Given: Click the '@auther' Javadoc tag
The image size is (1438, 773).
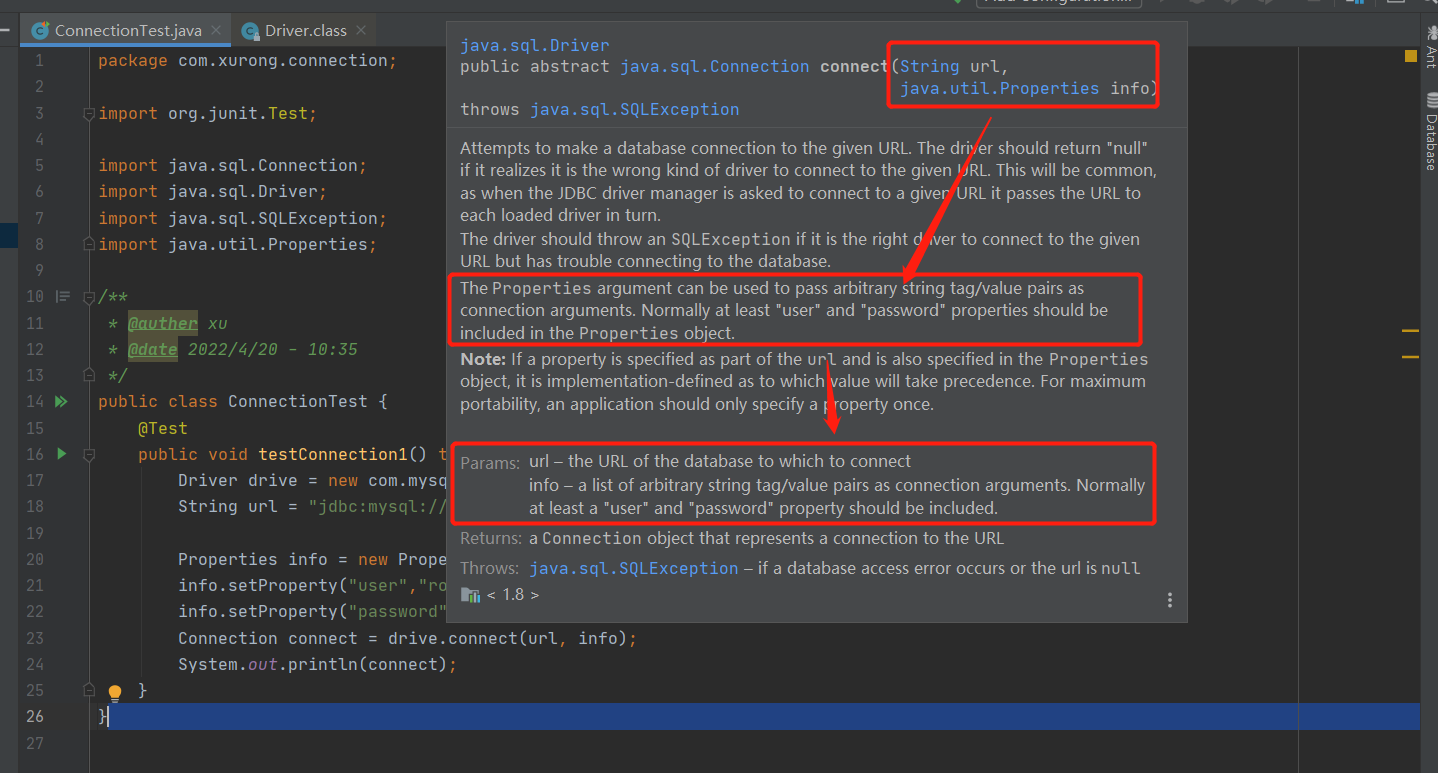Looking at the screenshot, I should click(163, 323).
